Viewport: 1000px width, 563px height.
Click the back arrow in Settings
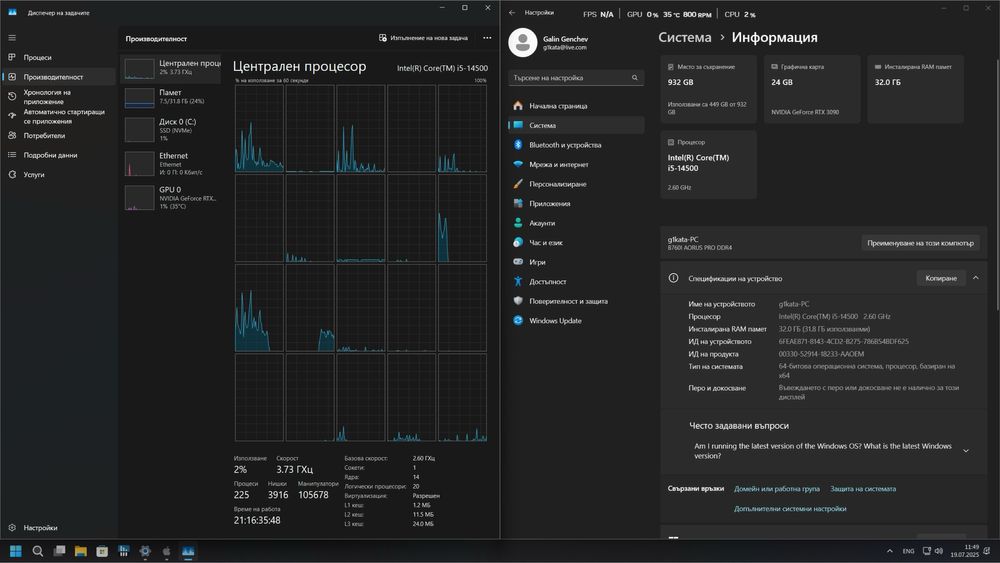click(512, 12)
